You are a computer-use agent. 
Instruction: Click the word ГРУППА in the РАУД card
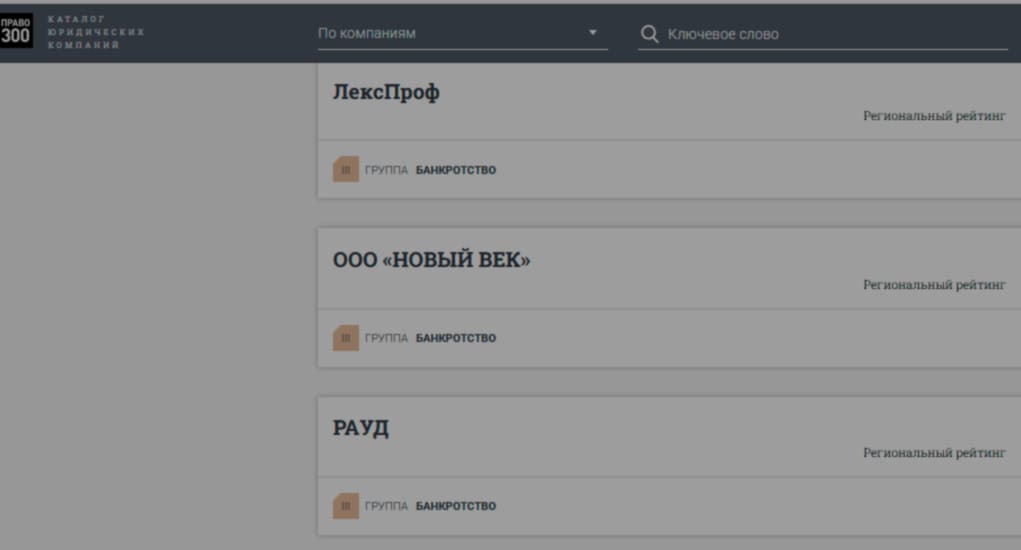(x=386, y=506)
